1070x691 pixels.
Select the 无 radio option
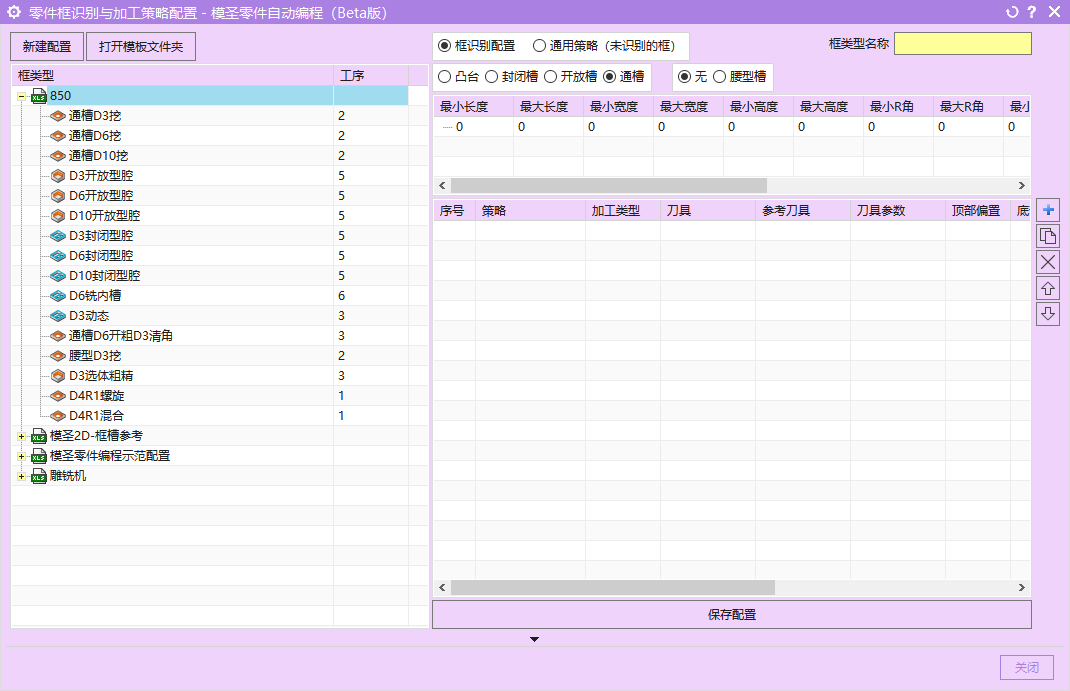pos(684,76)
